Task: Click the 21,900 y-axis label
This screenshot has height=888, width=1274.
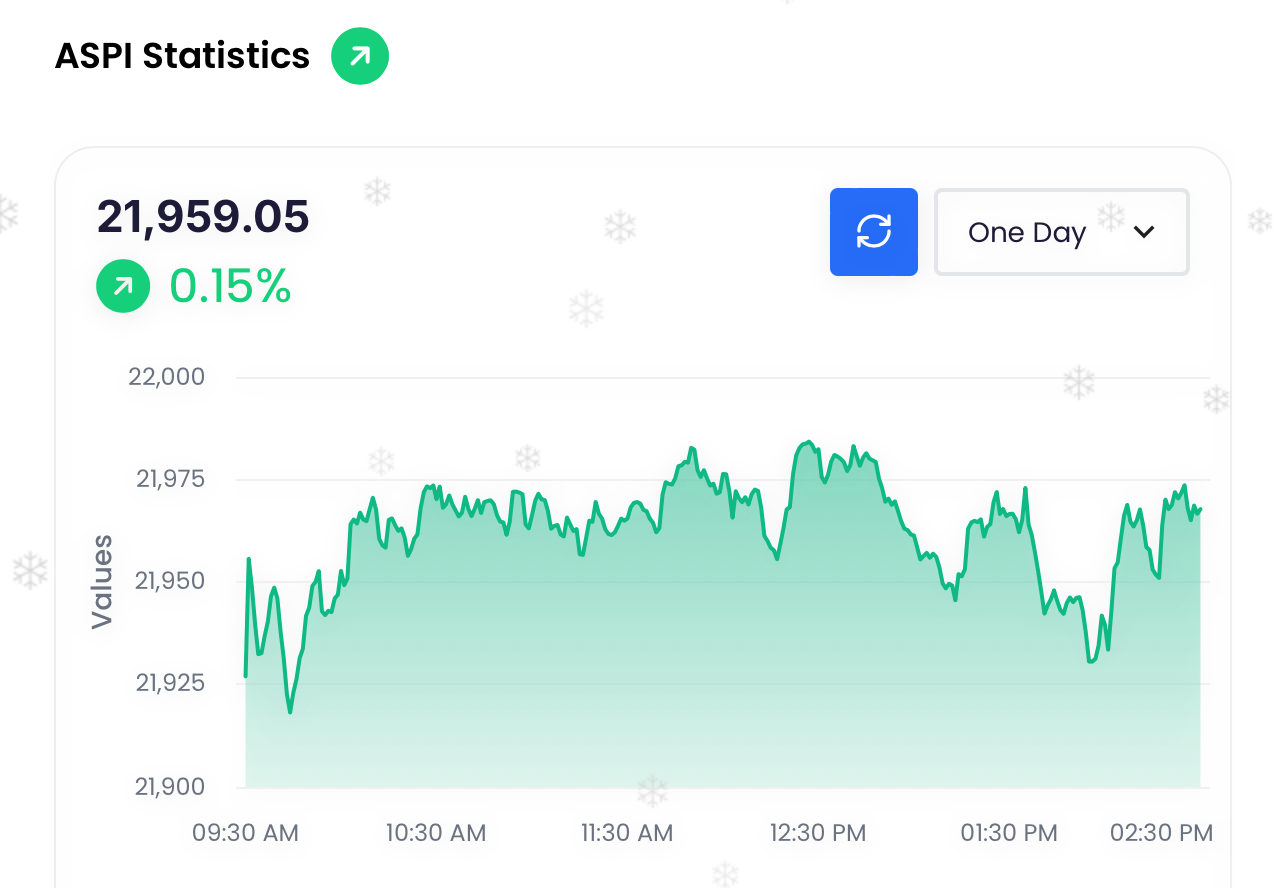Action: (170, 787)
